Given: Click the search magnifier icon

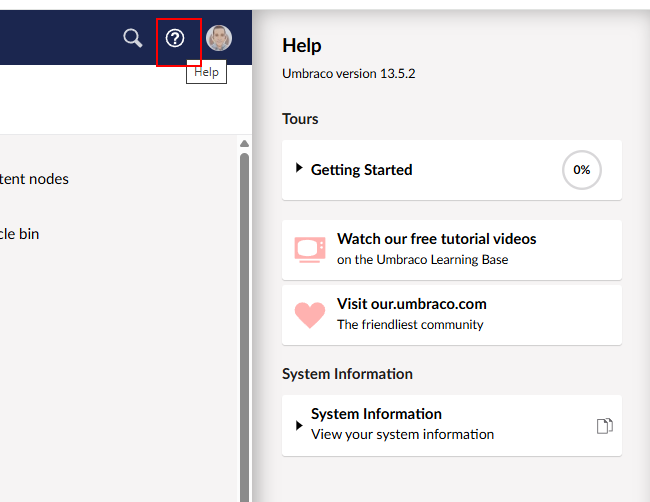Looking at the screenshot, I should click(x=133, y=38).
